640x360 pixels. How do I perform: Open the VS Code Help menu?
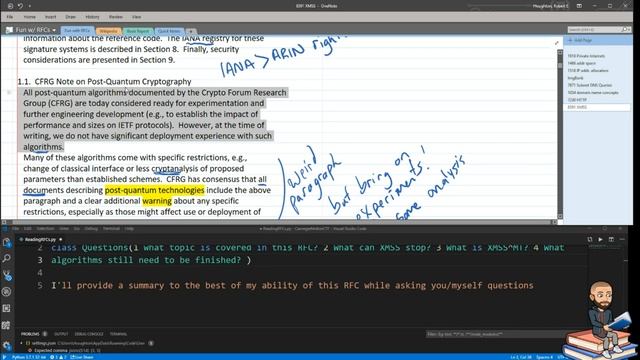[x=129, y=229]
